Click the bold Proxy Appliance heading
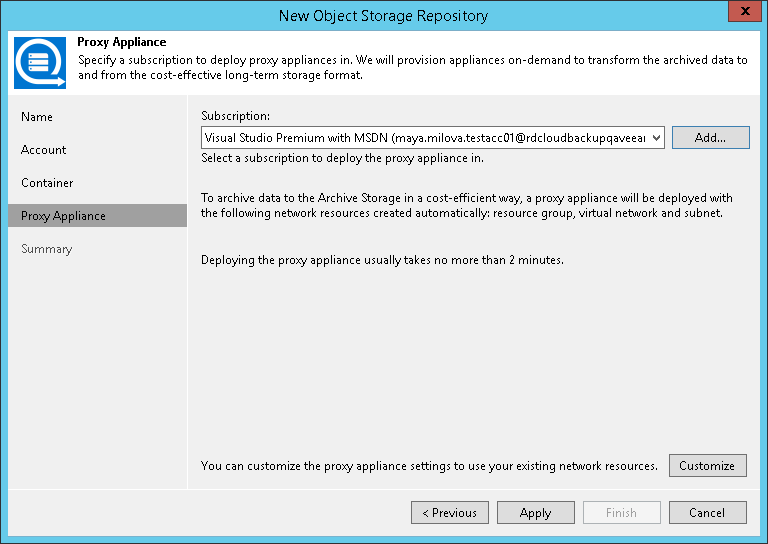This screenshot has height=544, width=768. [121, 43]
